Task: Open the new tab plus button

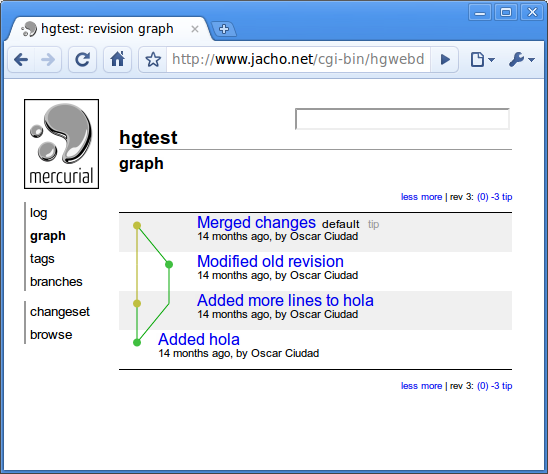Action: click(224, 29)
